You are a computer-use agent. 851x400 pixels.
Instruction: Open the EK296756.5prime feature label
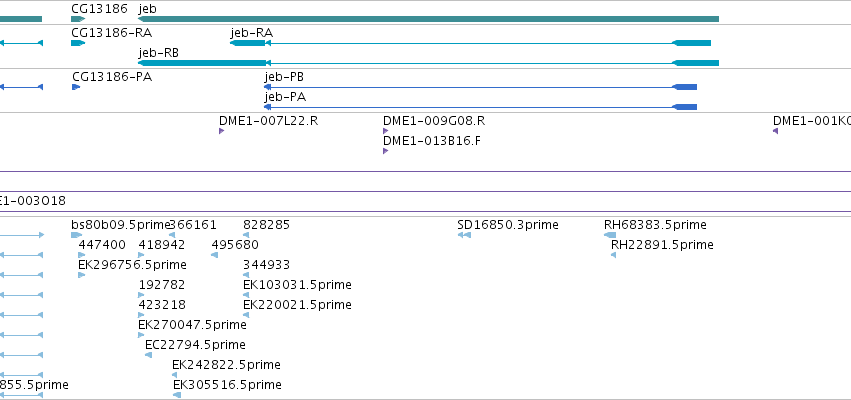point(132,264)
